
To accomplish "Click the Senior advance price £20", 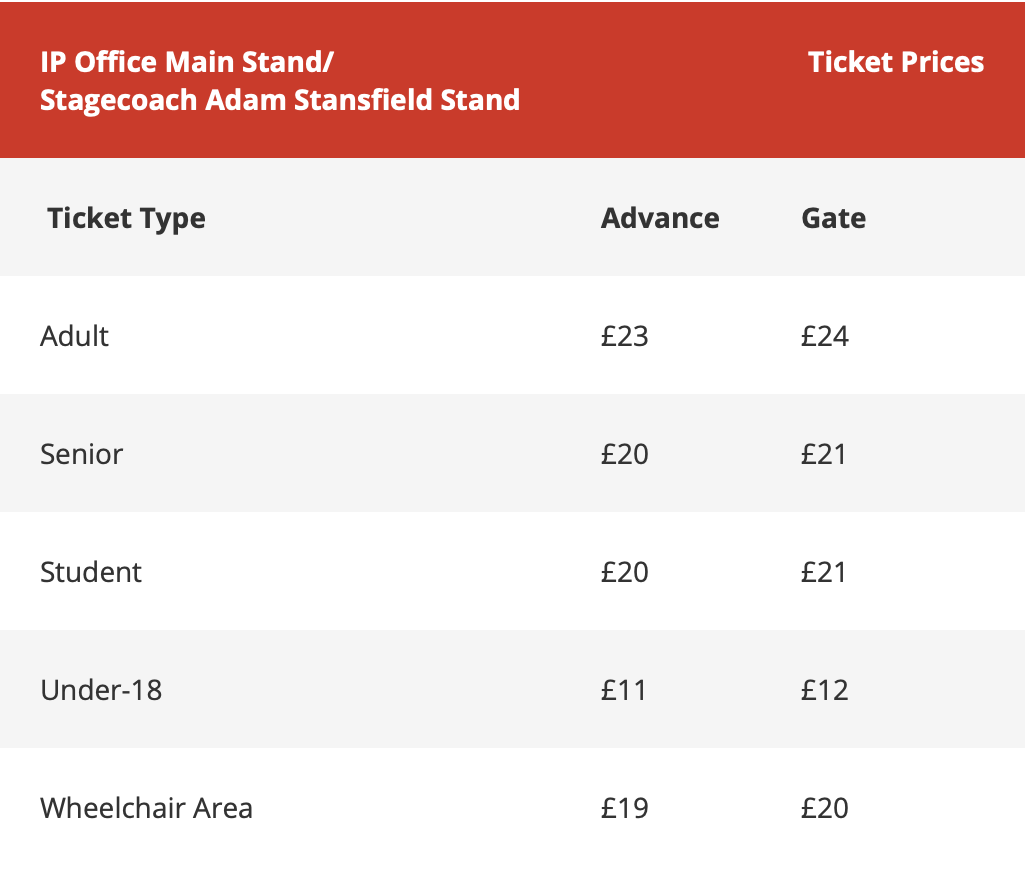I will point(625,454).
